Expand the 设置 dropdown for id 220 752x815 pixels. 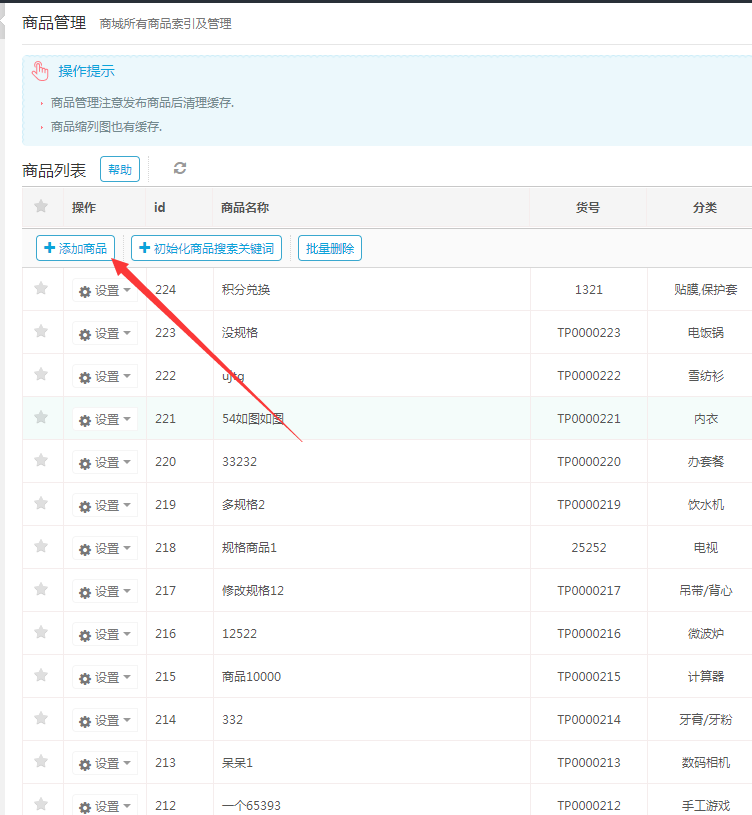(105, 463)
